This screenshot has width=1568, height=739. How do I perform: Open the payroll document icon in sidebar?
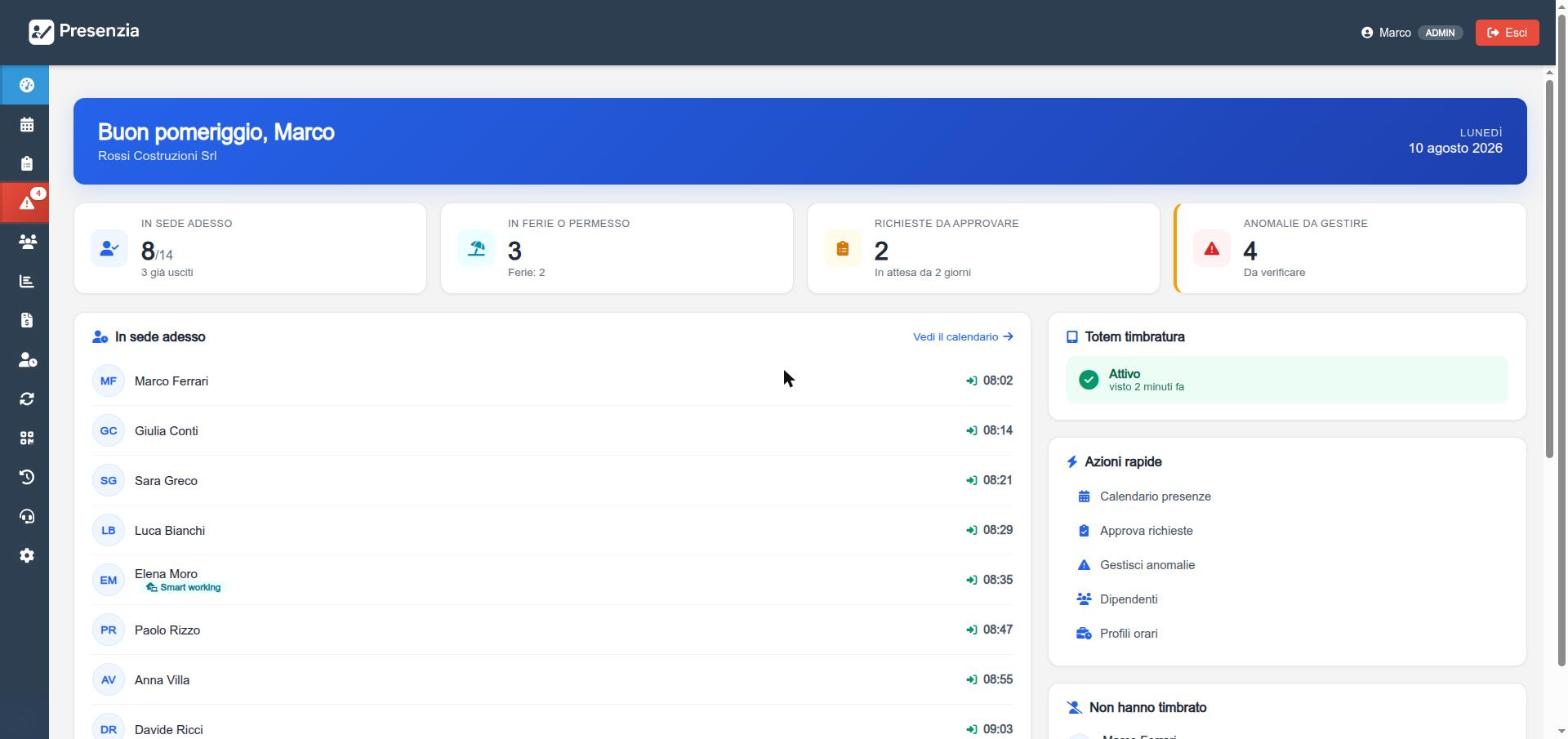pos(26,320)
